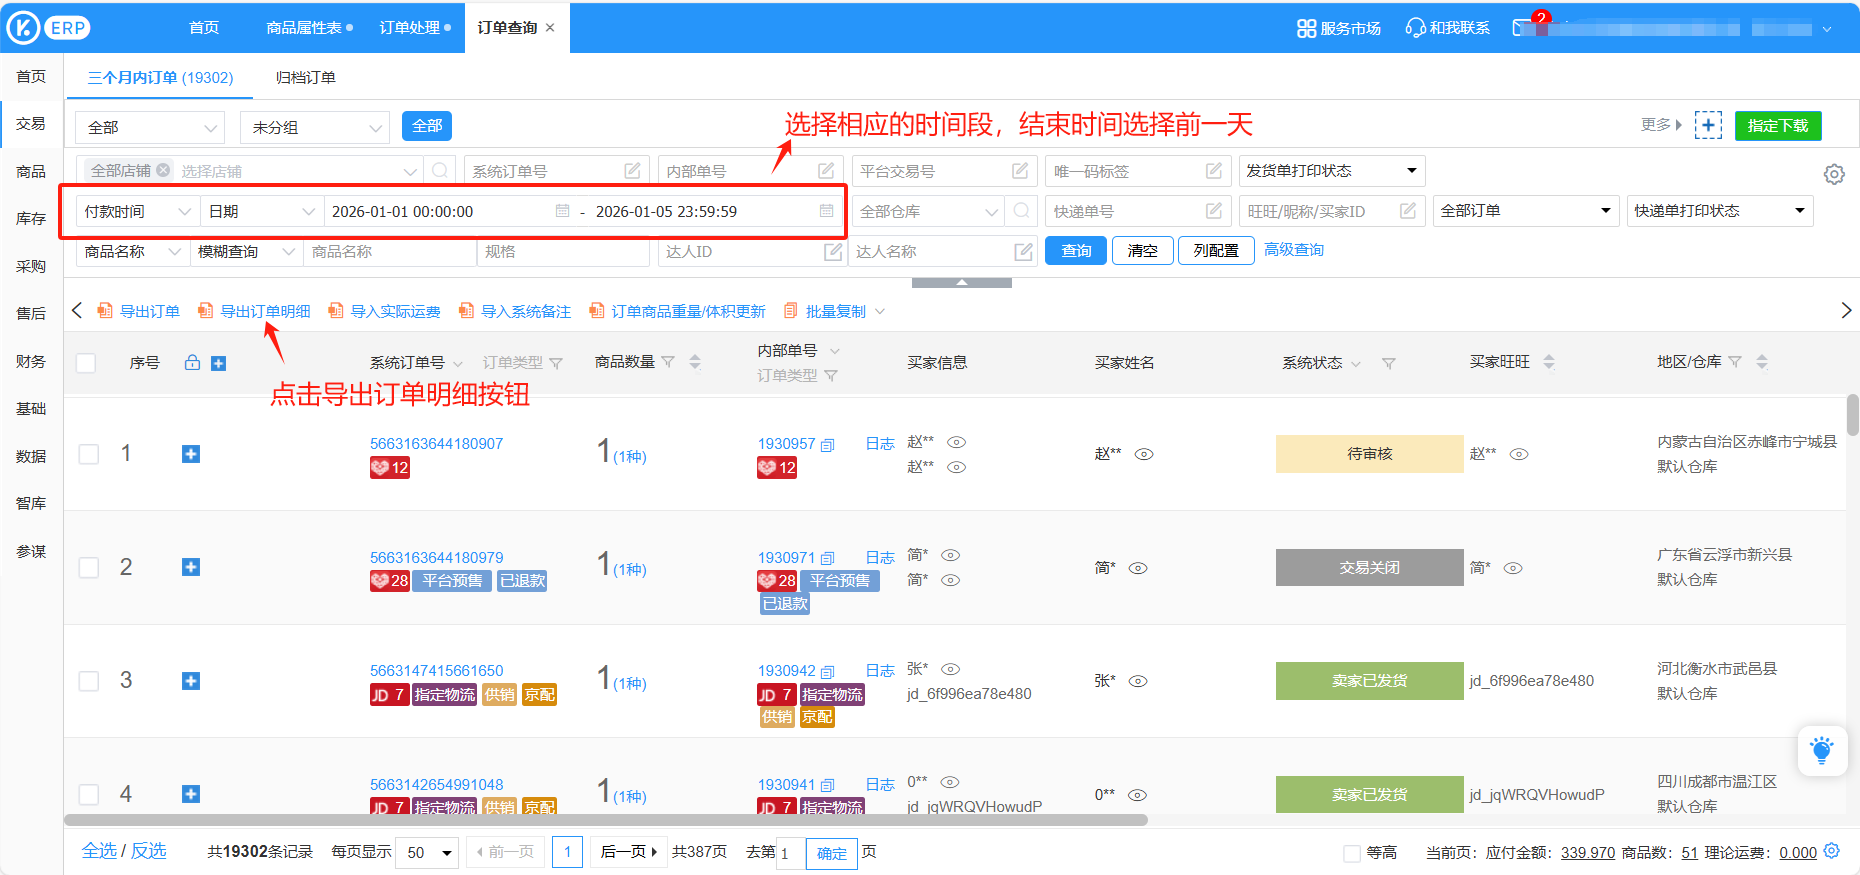The height and width of the screenshot is (875, 1860).
Task: Open the per-page display count dropdown
Action: click(x=427, y=853)
